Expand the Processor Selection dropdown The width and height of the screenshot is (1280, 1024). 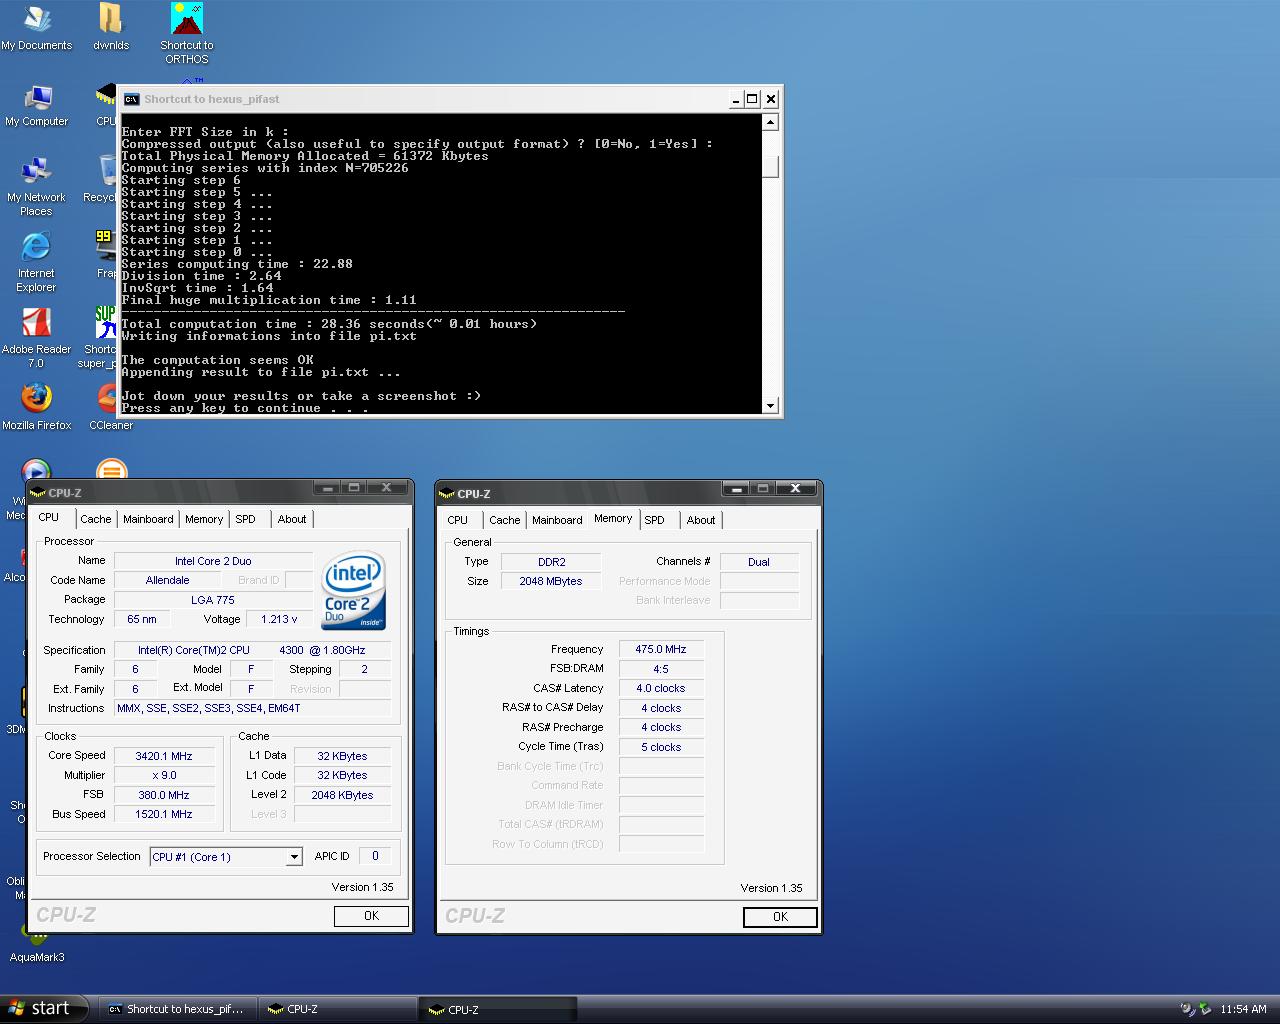294,857
